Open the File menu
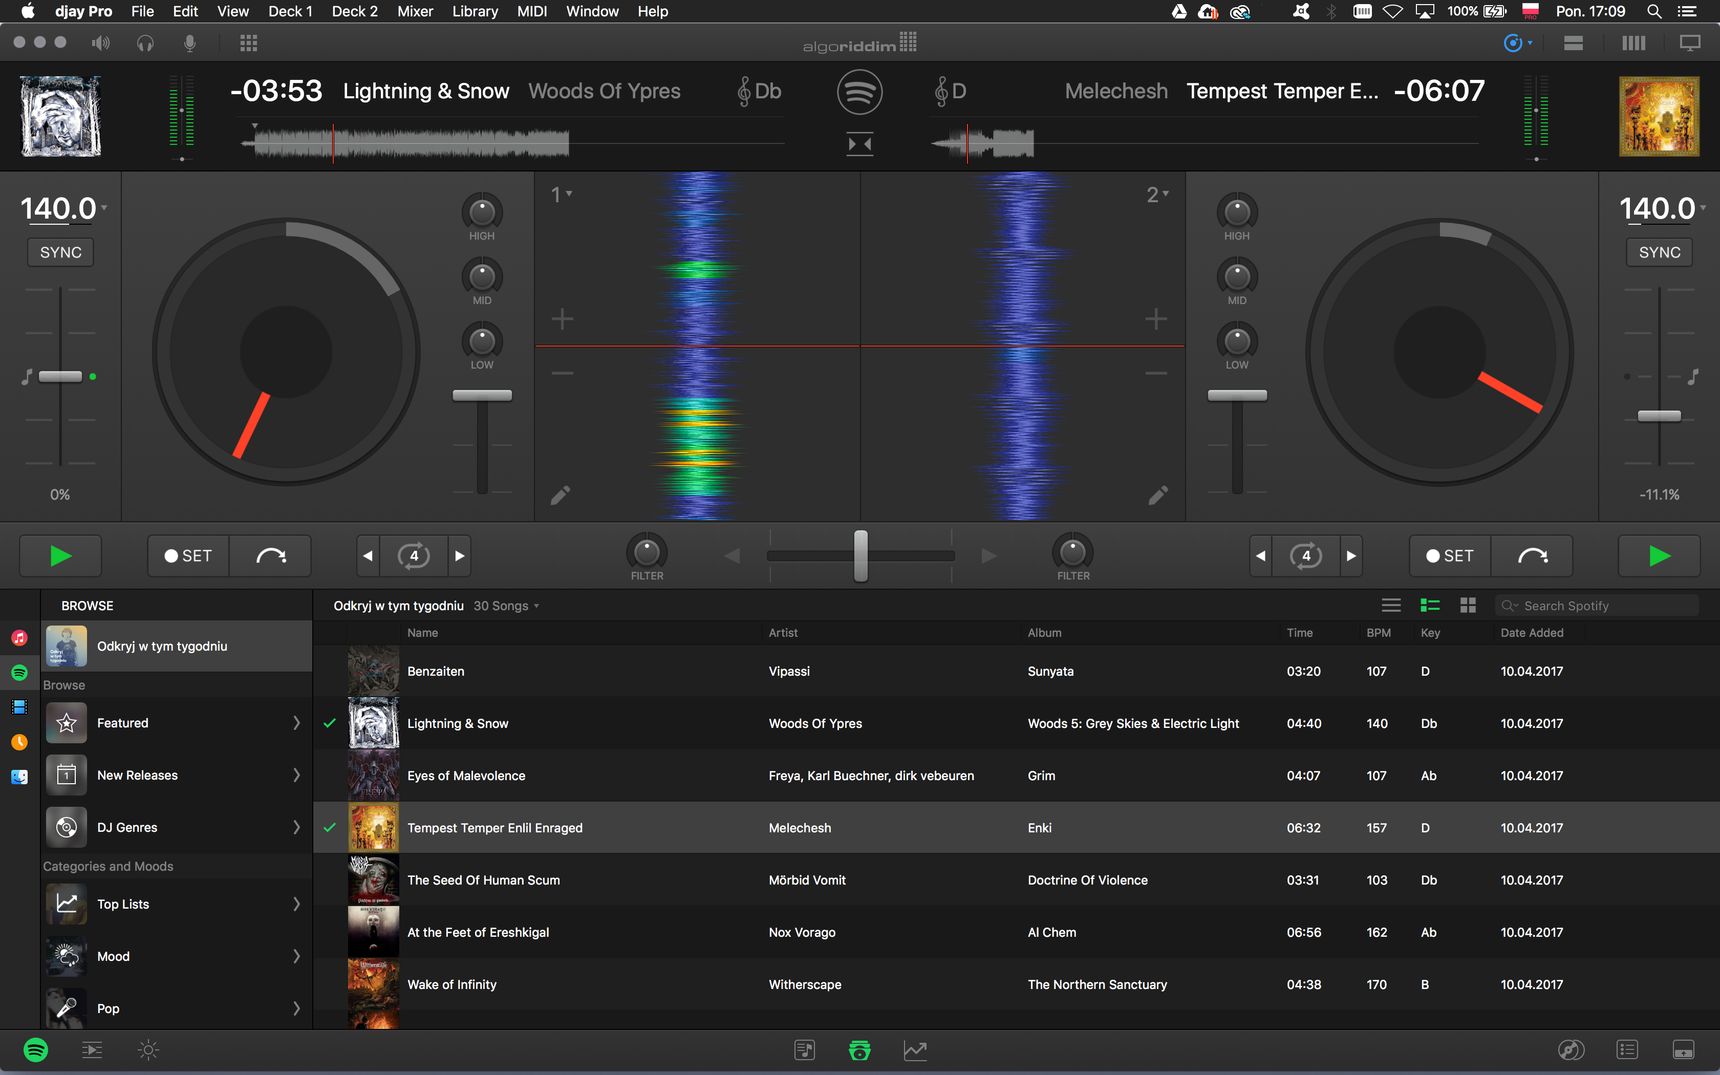This screenshot has height=1075, width=1720. [x=143, y=11]
